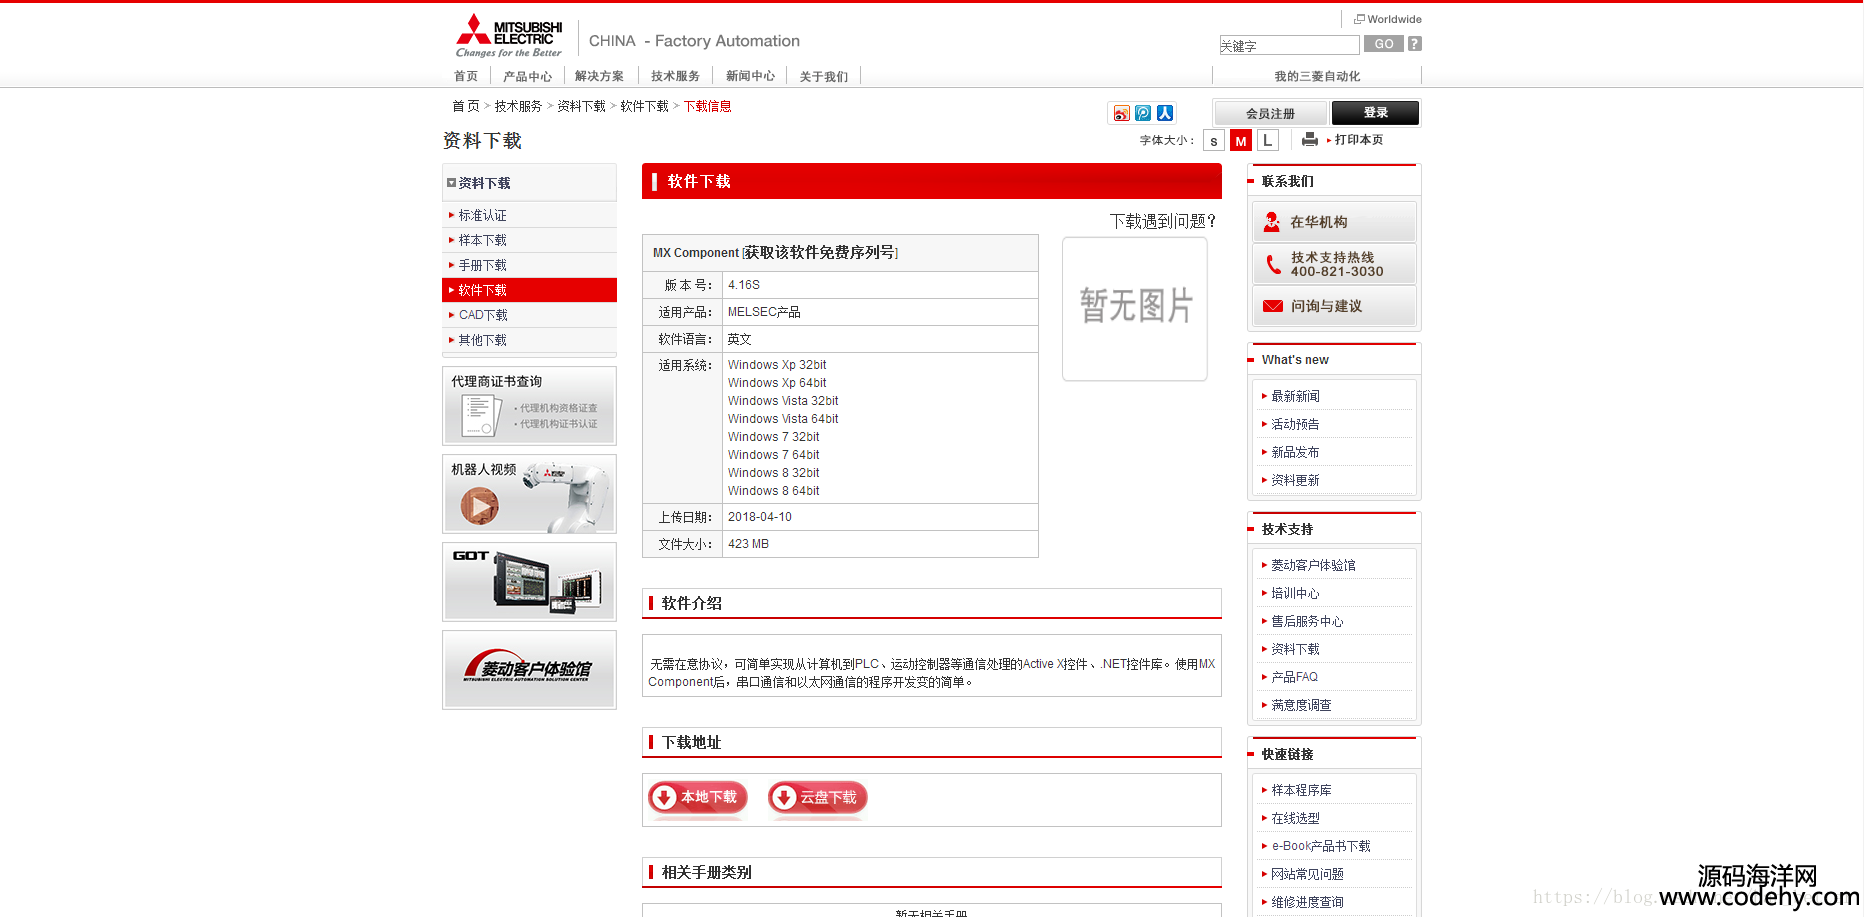The height and width of the screenshot is (917, 1864).
Task: Click the 打印本页 print link
Action: 1358,140
